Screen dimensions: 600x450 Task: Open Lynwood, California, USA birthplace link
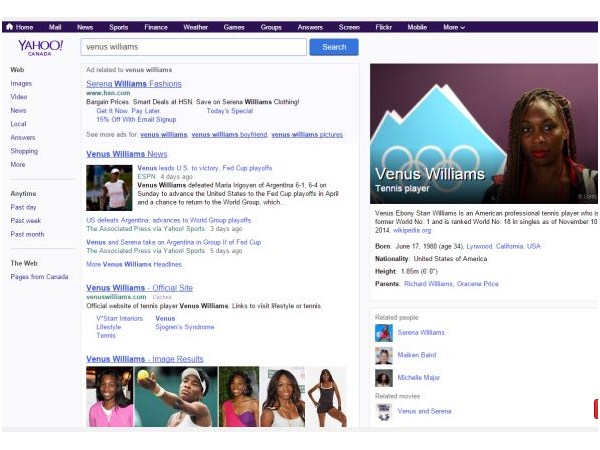(x=503, y=246)
